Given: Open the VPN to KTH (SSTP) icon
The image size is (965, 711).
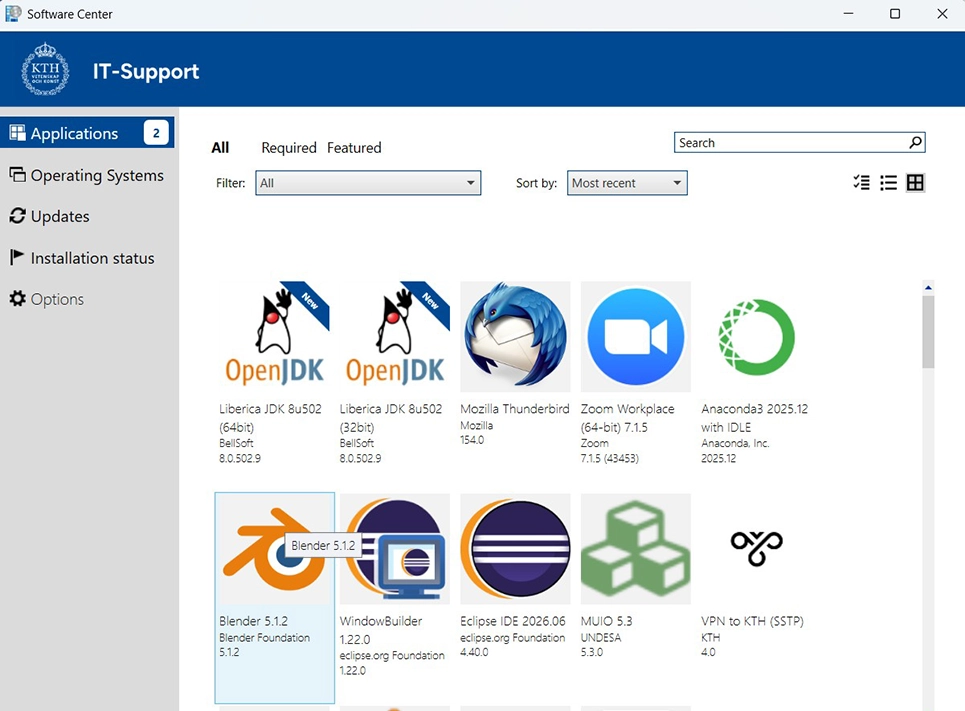Looking at the screenshot, I should click(x=756, y=547).
